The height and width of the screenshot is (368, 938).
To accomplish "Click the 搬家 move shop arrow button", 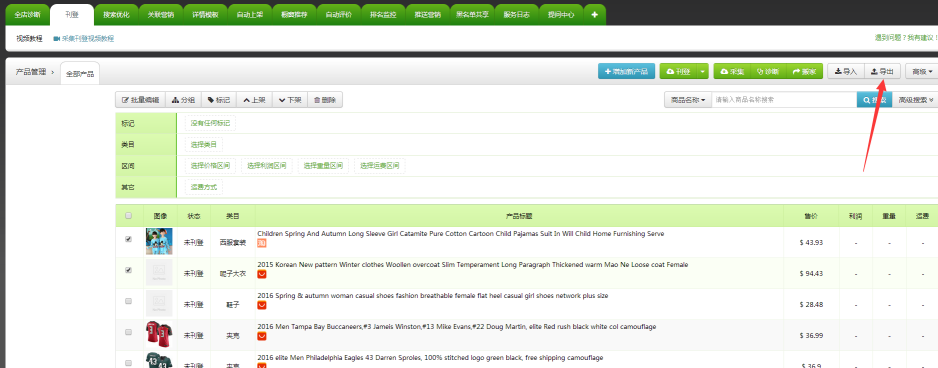I will click(805, 71).
